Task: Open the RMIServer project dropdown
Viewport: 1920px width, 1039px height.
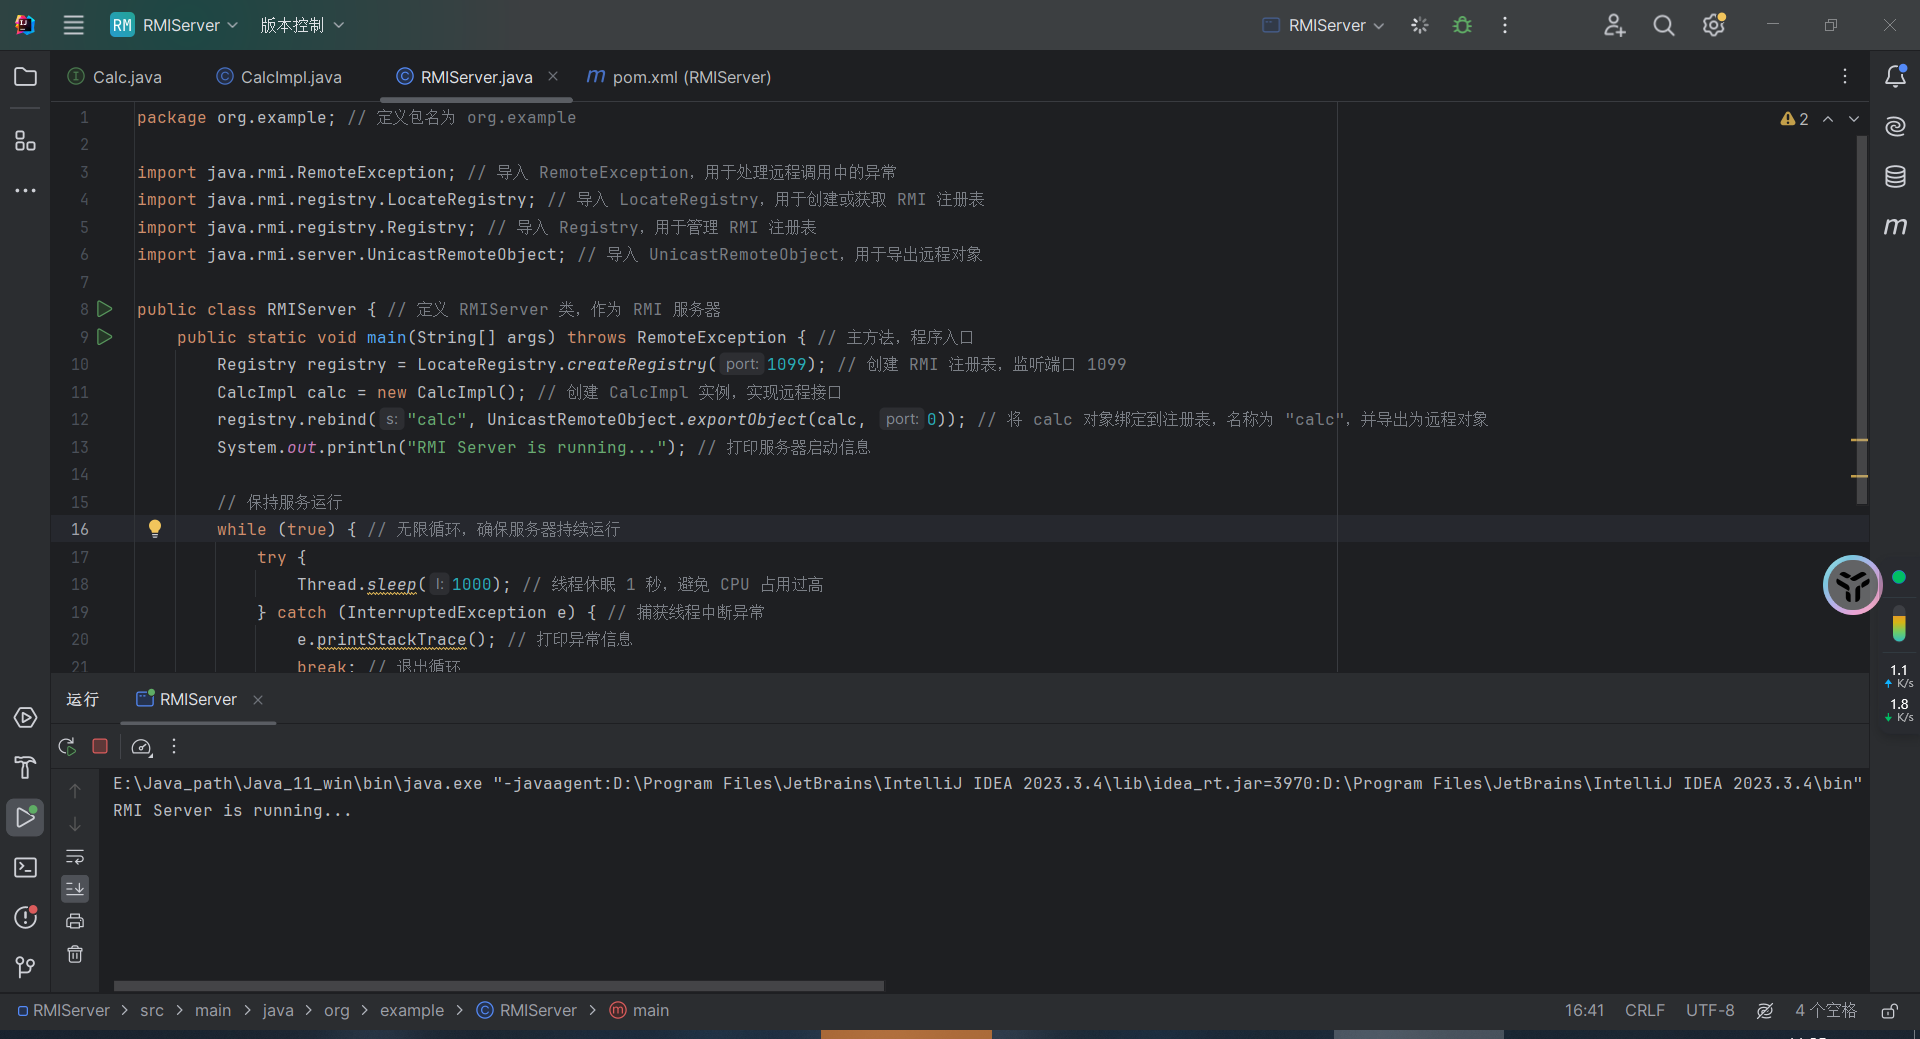Action: coord(174,25)
